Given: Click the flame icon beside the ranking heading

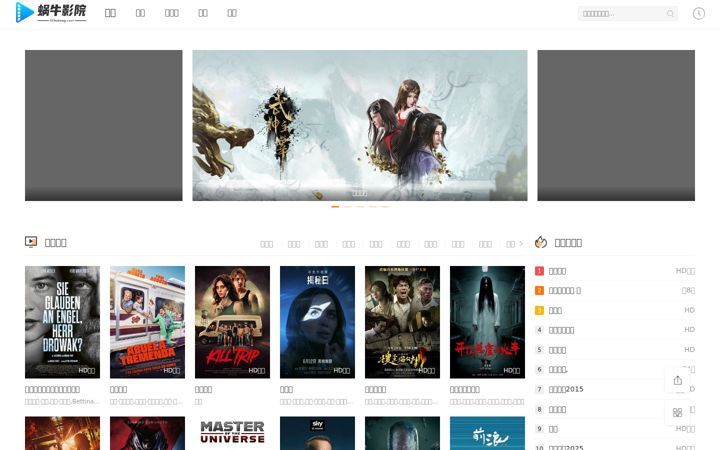Looking at the screenshot, I should tap(541, 242).
